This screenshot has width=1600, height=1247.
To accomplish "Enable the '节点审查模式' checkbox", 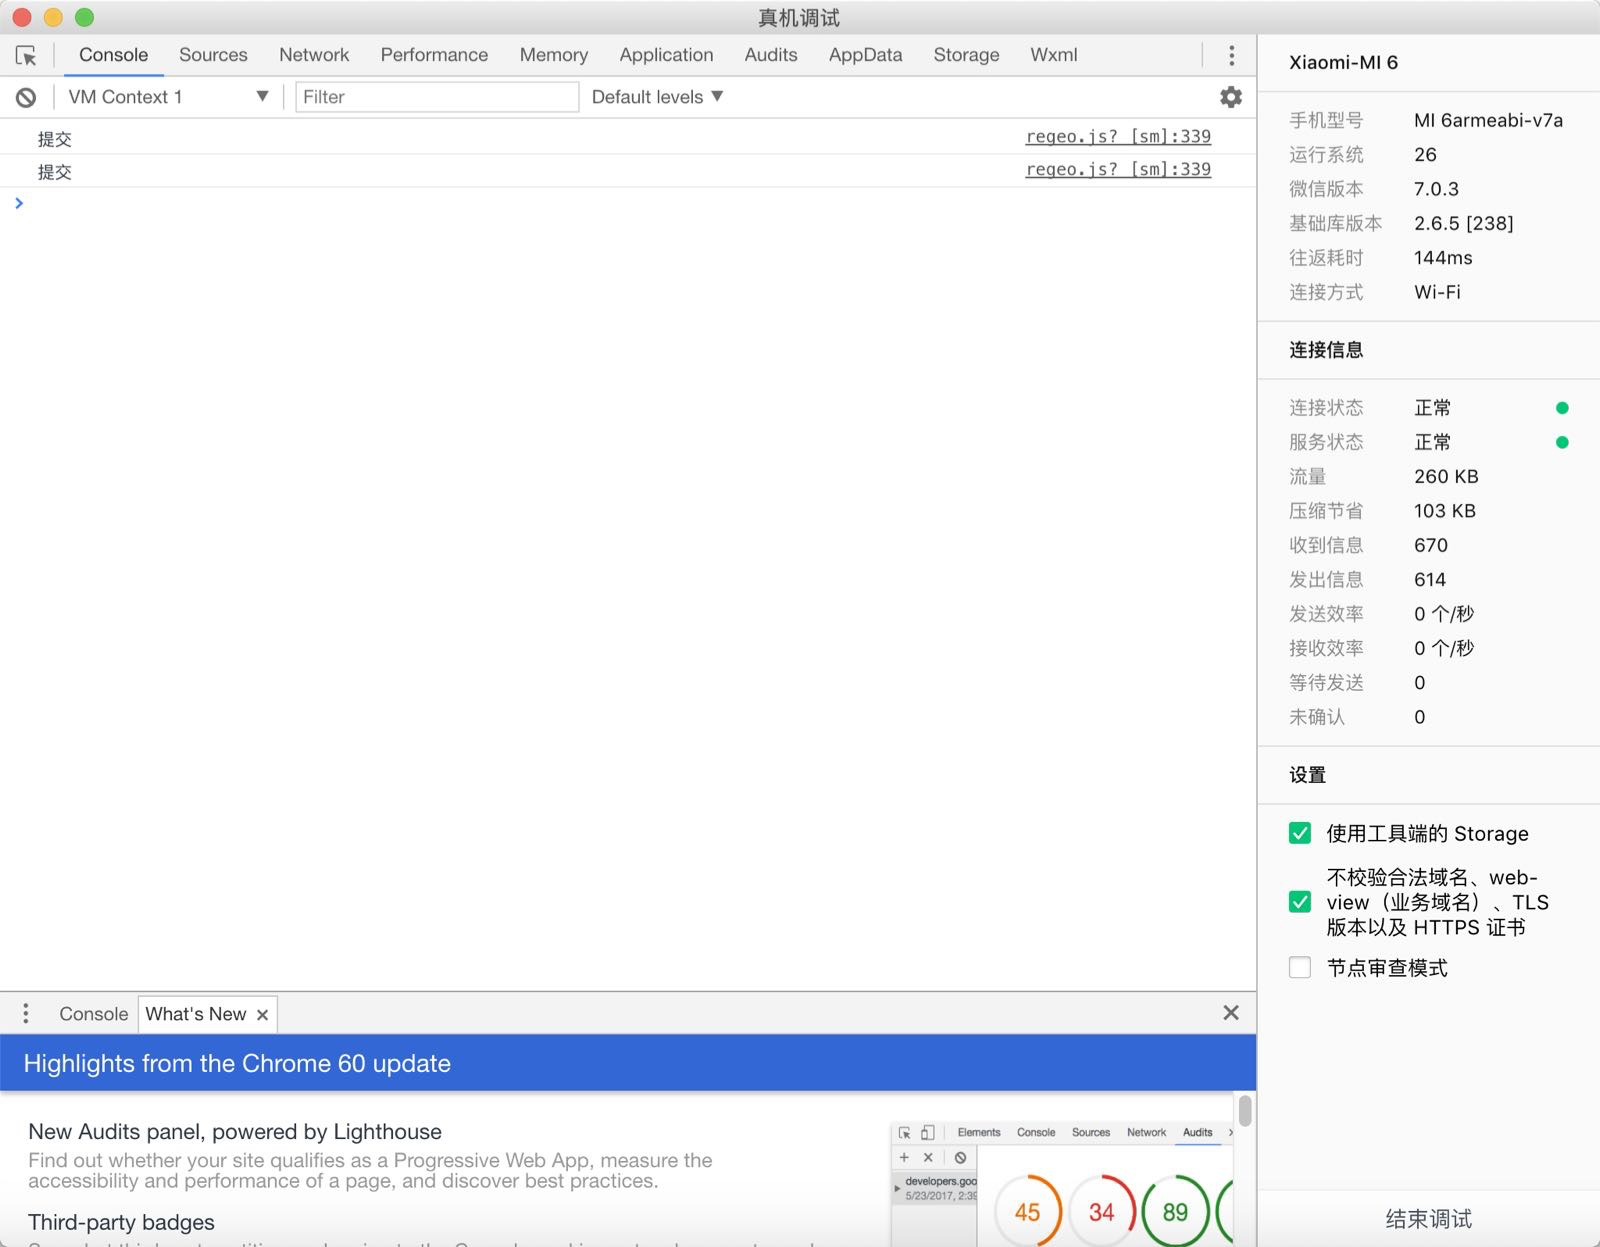I will [x=1300, y=967].
